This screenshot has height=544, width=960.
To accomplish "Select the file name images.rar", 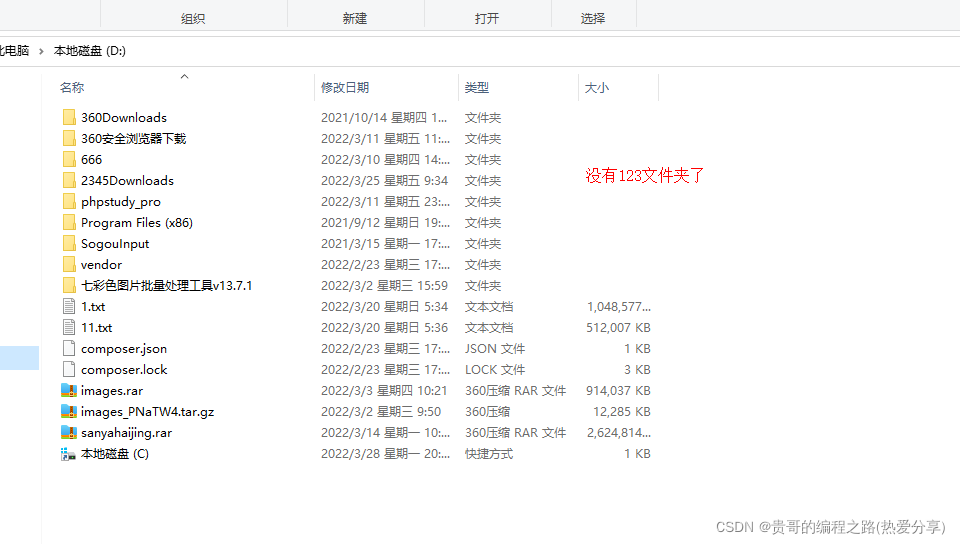I will [111, 390].
